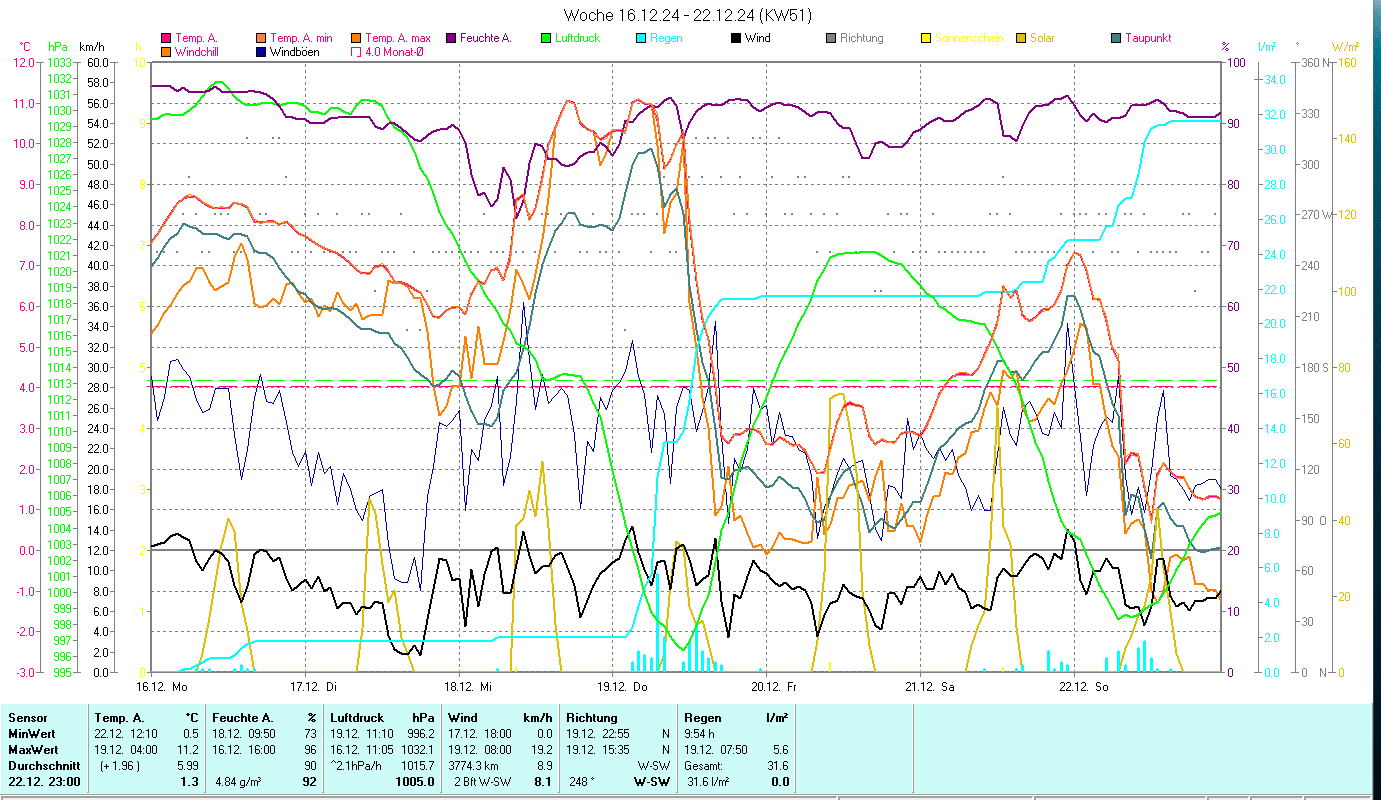Click the "19.12. Do" date marker
The width and height of the screenshot is (1381, 800).
coord(622,687)
